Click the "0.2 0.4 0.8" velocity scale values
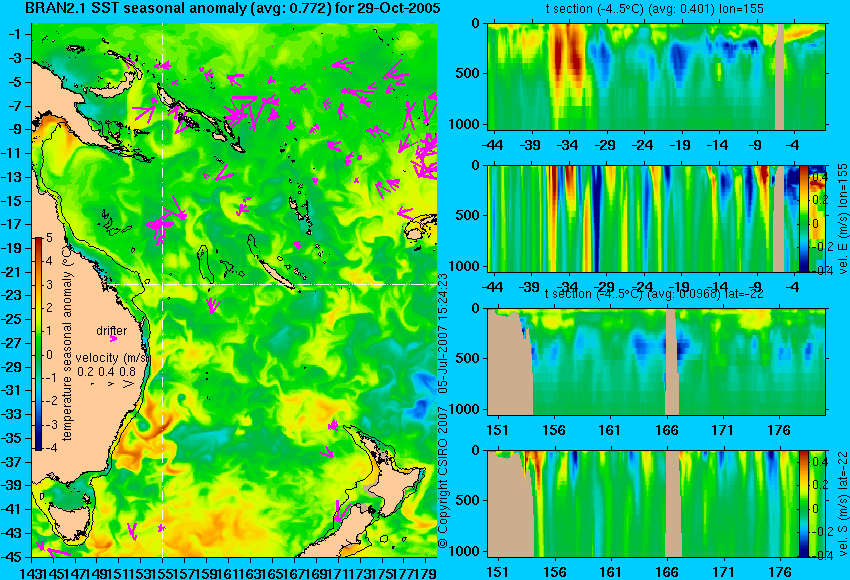 point(106,371)
